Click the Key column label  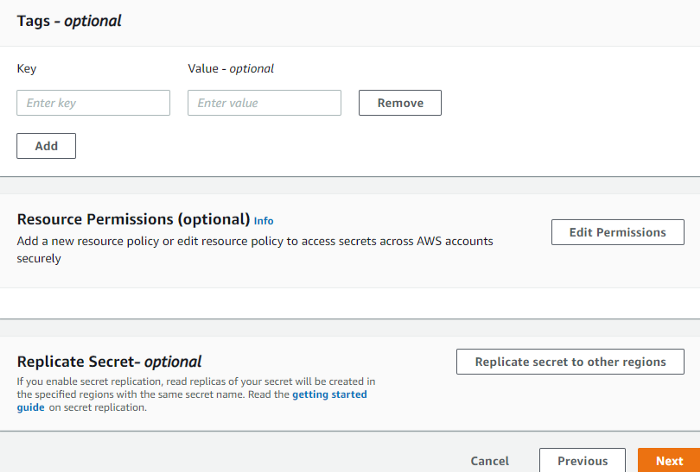click(27, 69)
